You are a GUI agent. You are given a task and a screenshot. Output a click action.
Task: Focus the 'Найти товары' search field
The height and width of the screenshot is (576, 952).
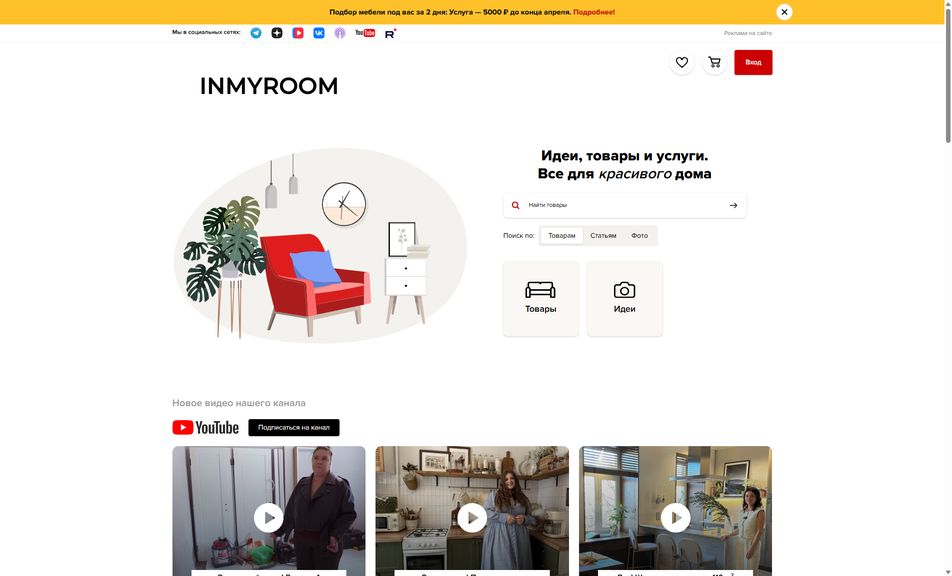tap(625, 205)
